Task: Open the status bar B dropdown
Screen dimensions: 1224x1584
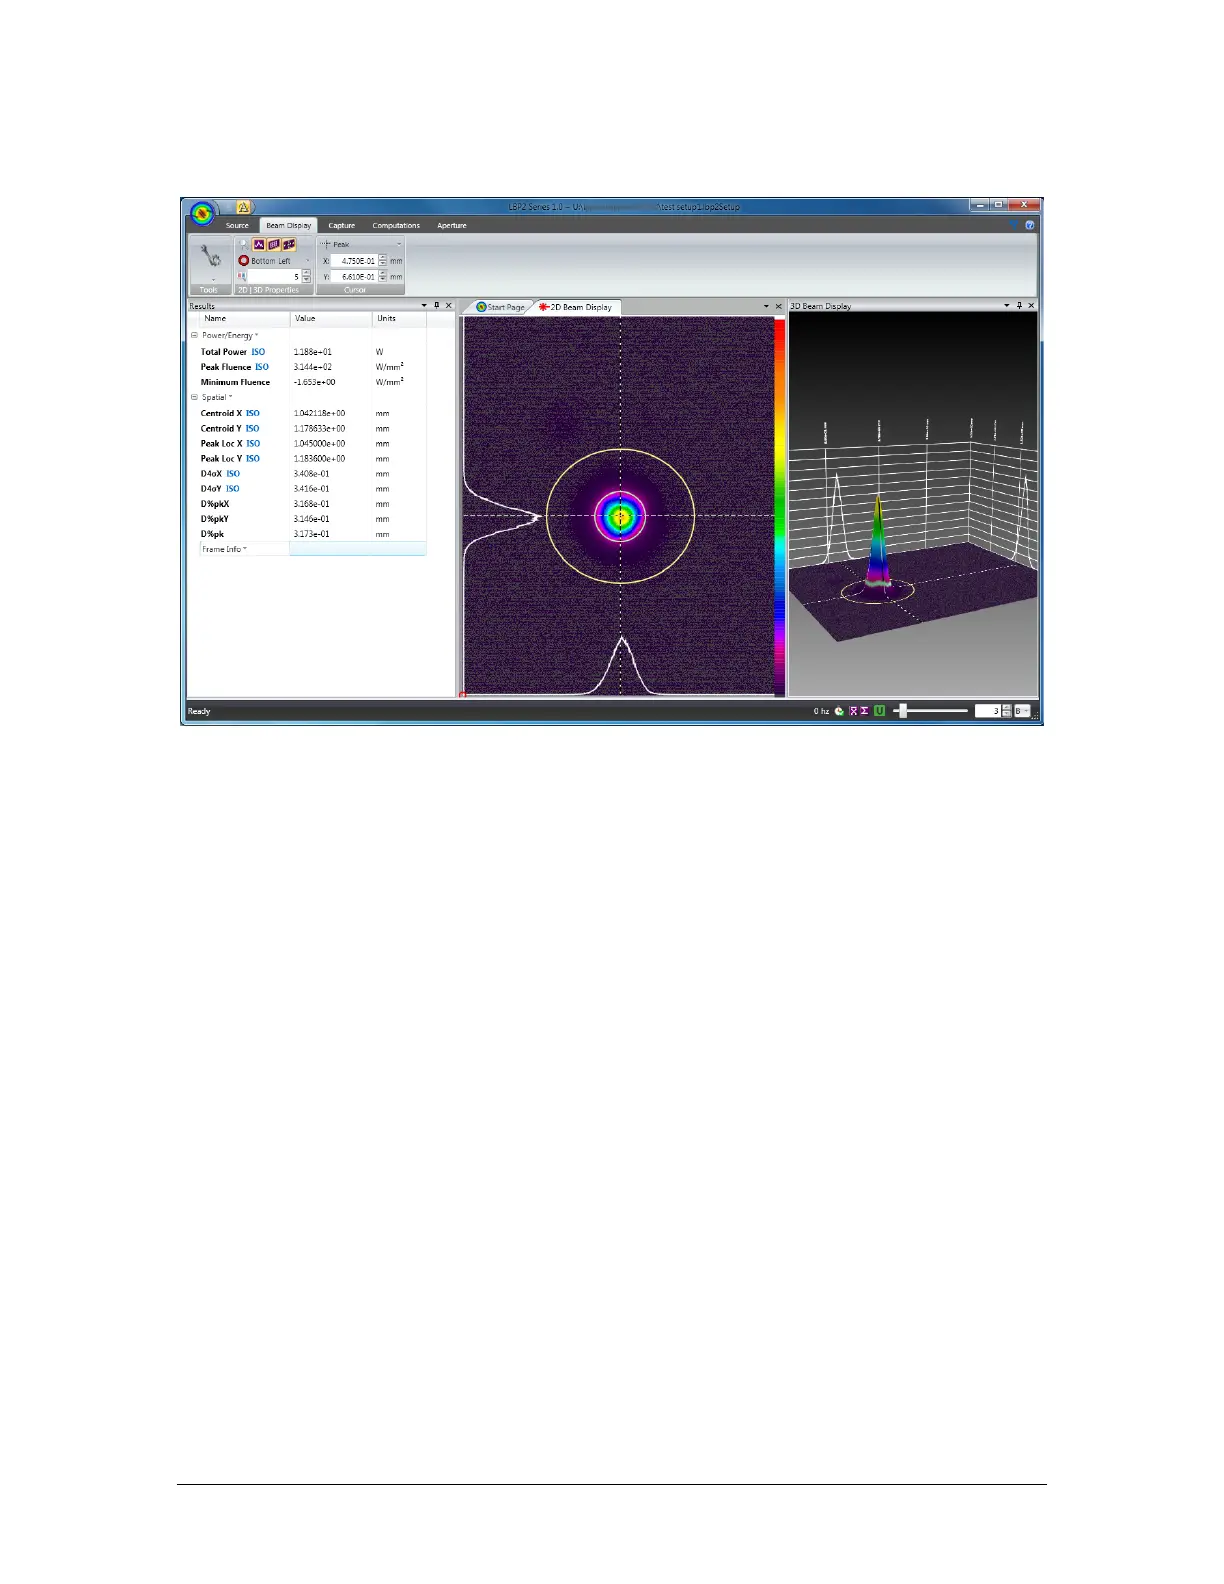Action: tap(1022, 711)
